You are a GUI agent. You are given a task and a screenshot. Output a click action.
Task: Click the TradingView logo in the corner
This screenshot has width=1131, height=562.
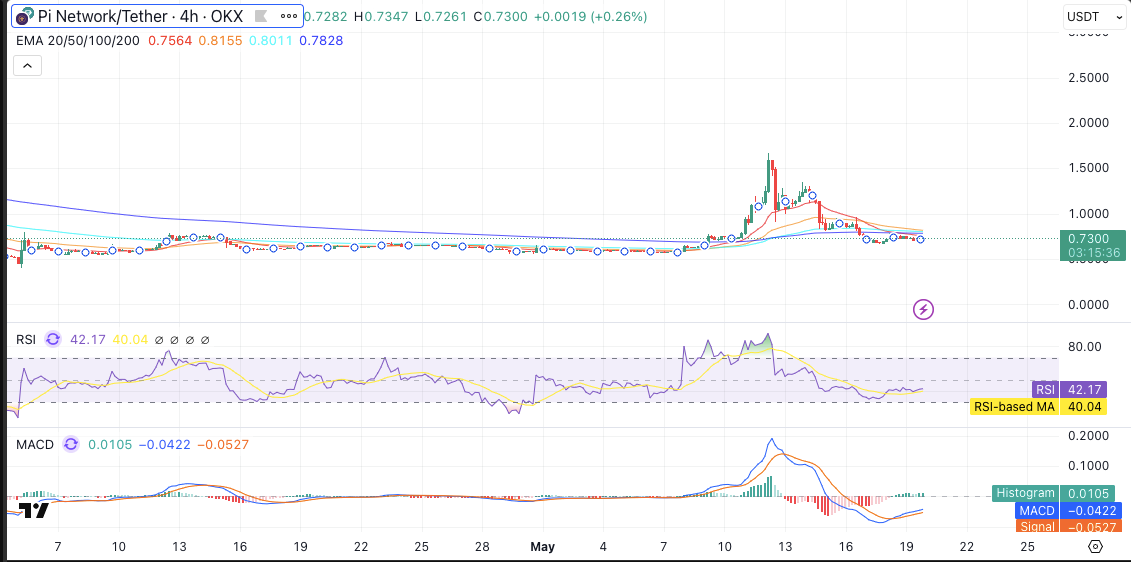pos(33,511)
